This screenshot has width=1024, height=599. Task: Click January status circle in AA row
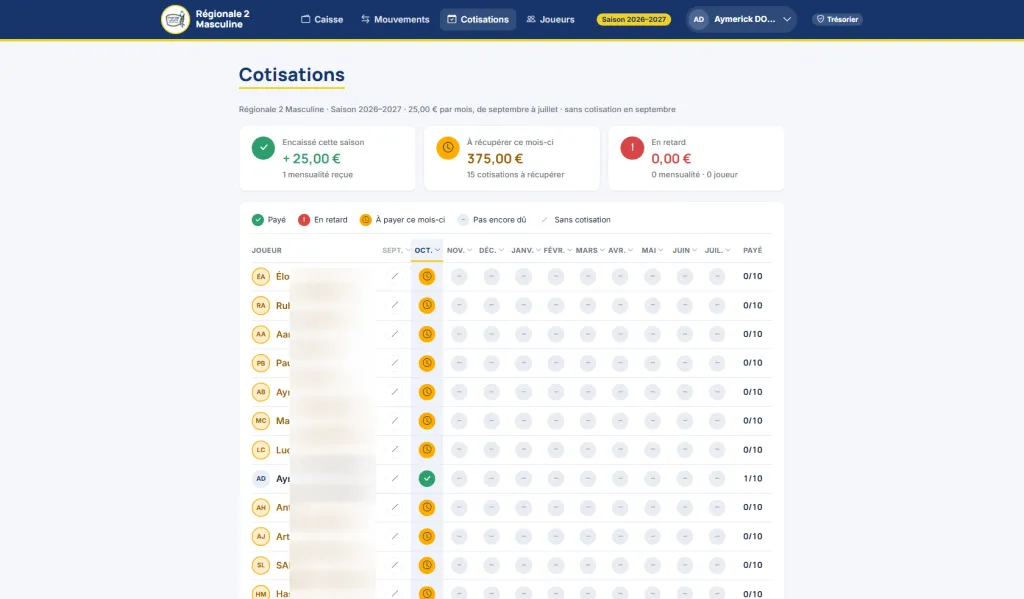click(x=523, y=334)
